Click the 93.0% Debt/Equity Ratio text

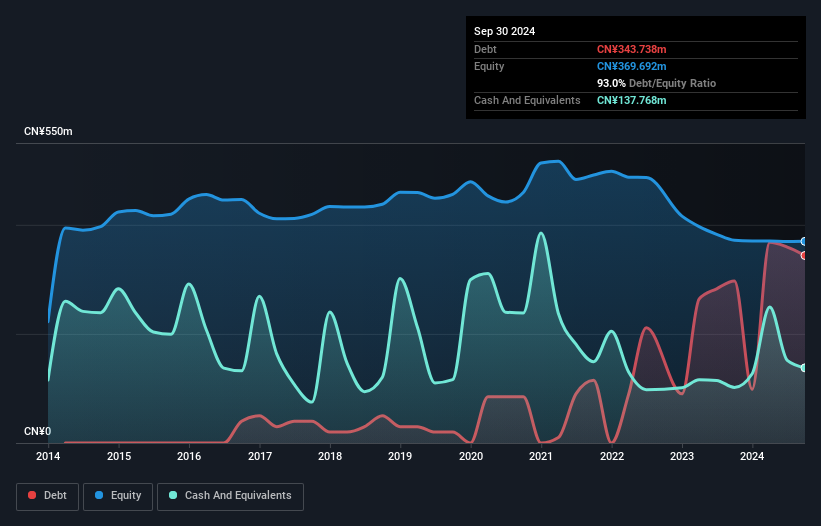[x=656, y=83]
